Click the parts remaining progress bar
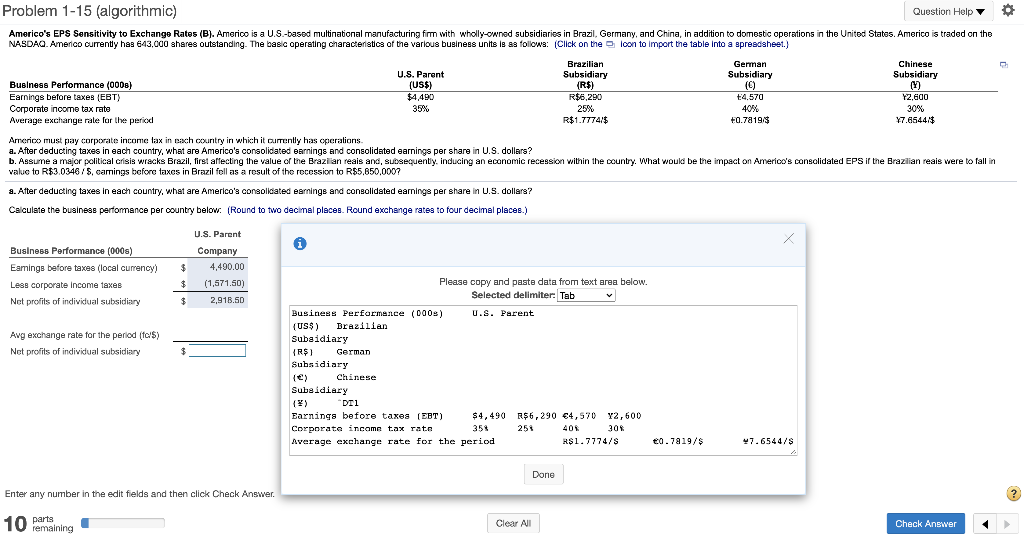Screen dimensions: 1024x543 tap(123, 523)
